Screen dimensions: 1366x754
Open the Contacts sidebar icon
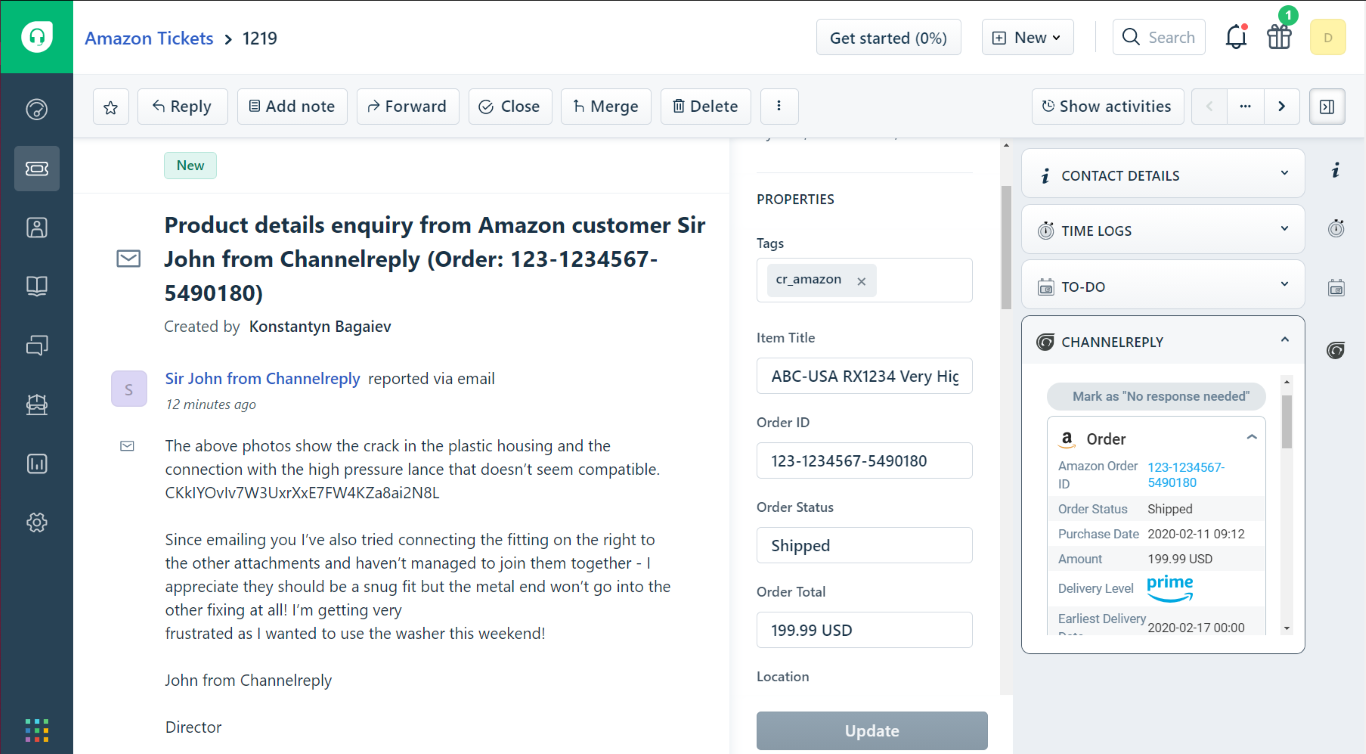click(37, 227)
